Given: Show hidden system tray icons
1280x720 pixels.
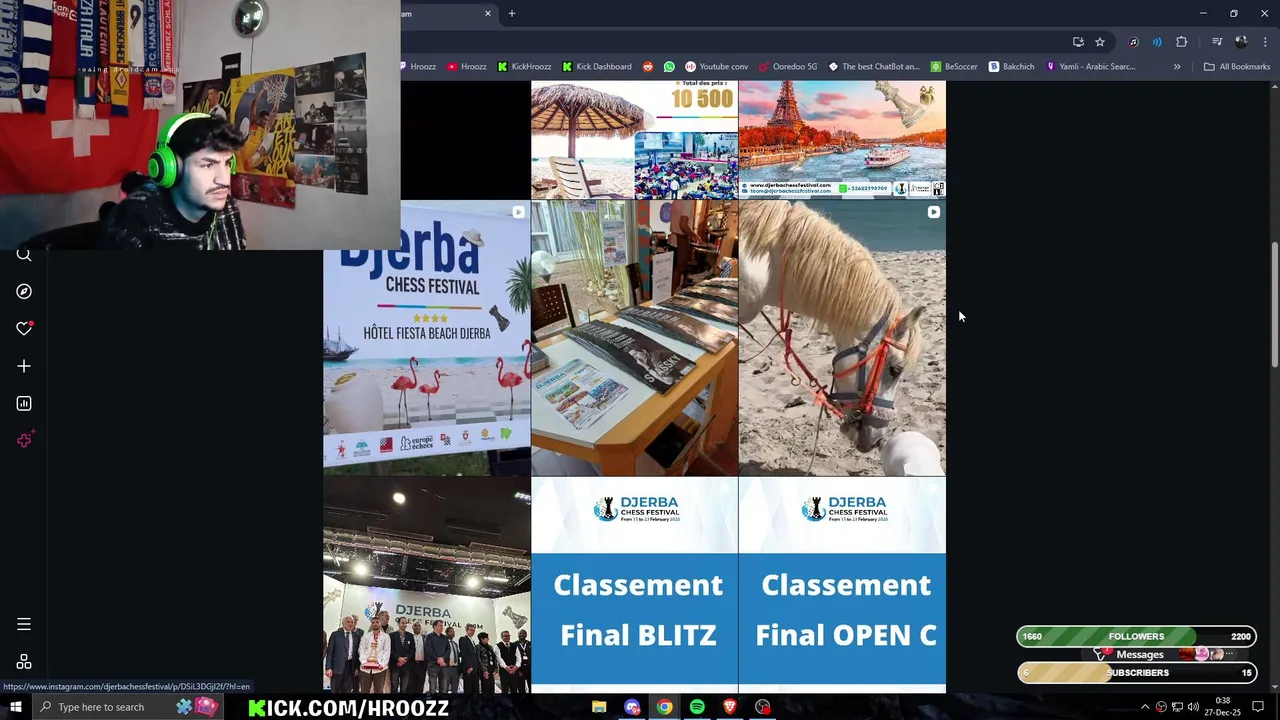Looking at the screenshot, I should point(1144,707).
